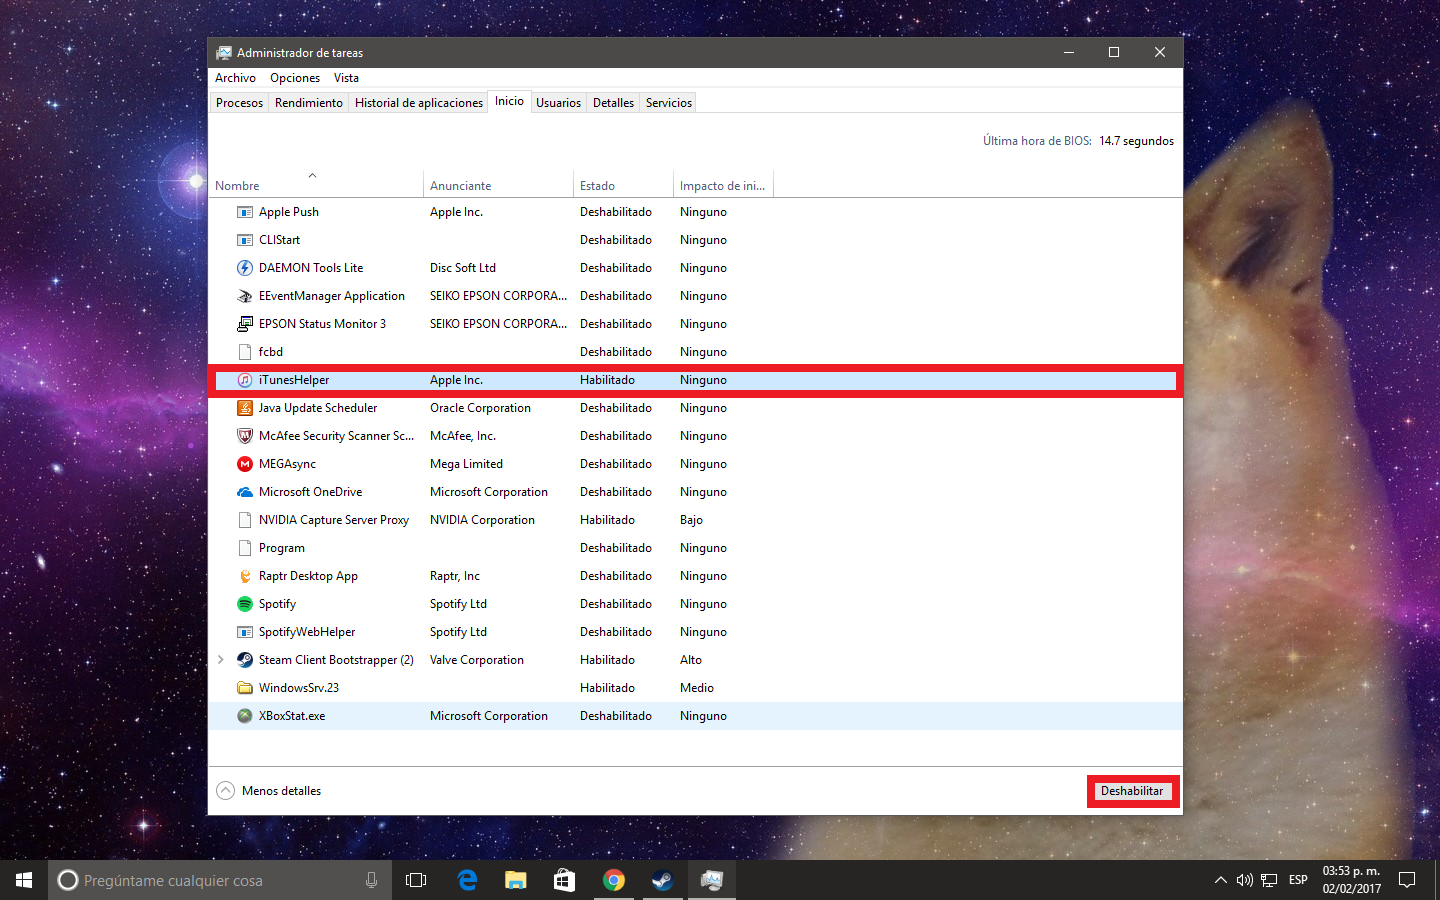The image size is (1440, 900).
Task: Click the Raptr Desktop App icon
Action: point(245,576)
